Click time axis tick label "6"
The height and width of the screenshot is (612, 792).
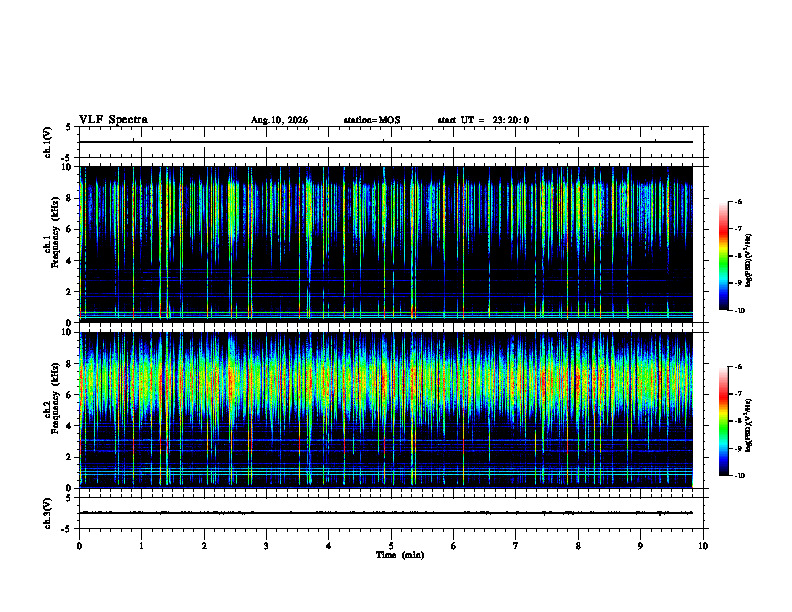453,546
